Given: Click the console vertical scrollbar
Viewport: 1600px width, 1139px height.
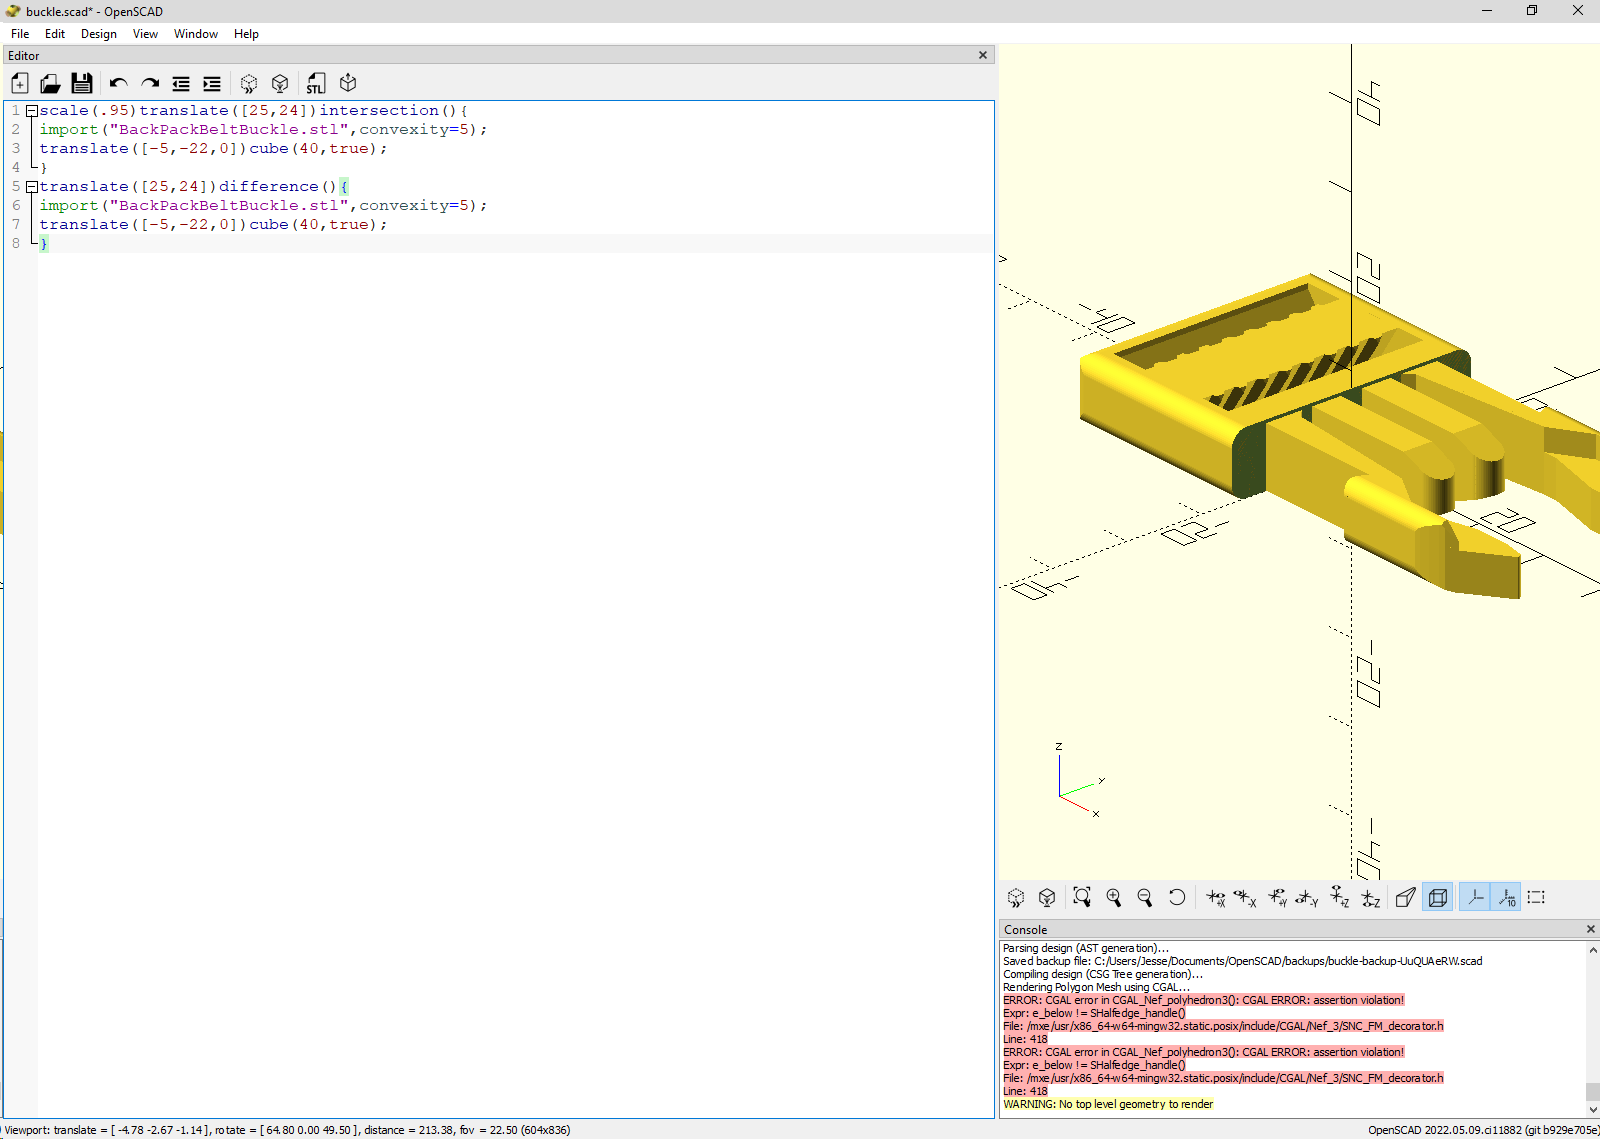Looking at the screenshot, I should pyautogui.click(x=1592, y=1029).
